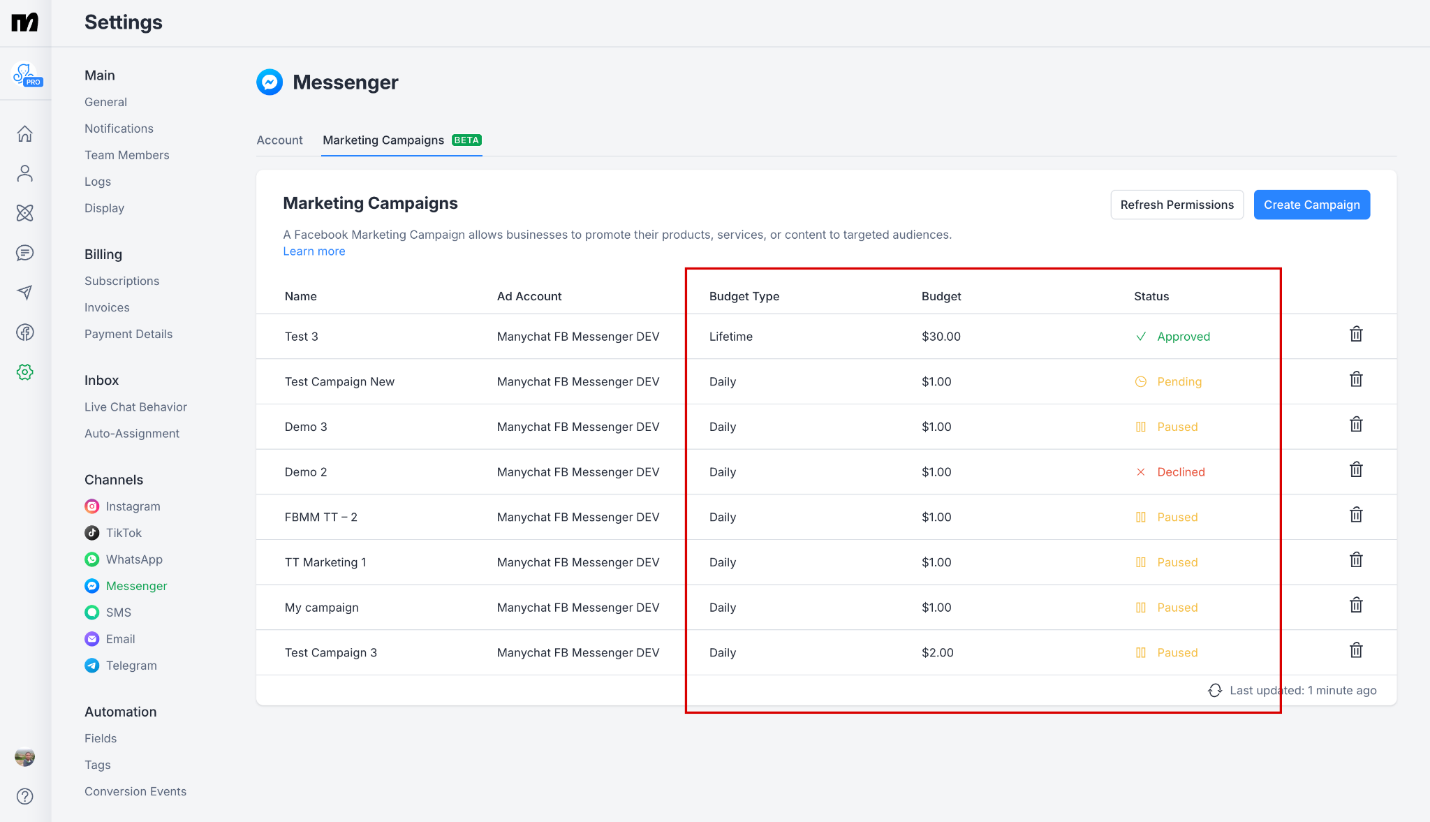Switch to the Account tab

(x=279, y=140)
